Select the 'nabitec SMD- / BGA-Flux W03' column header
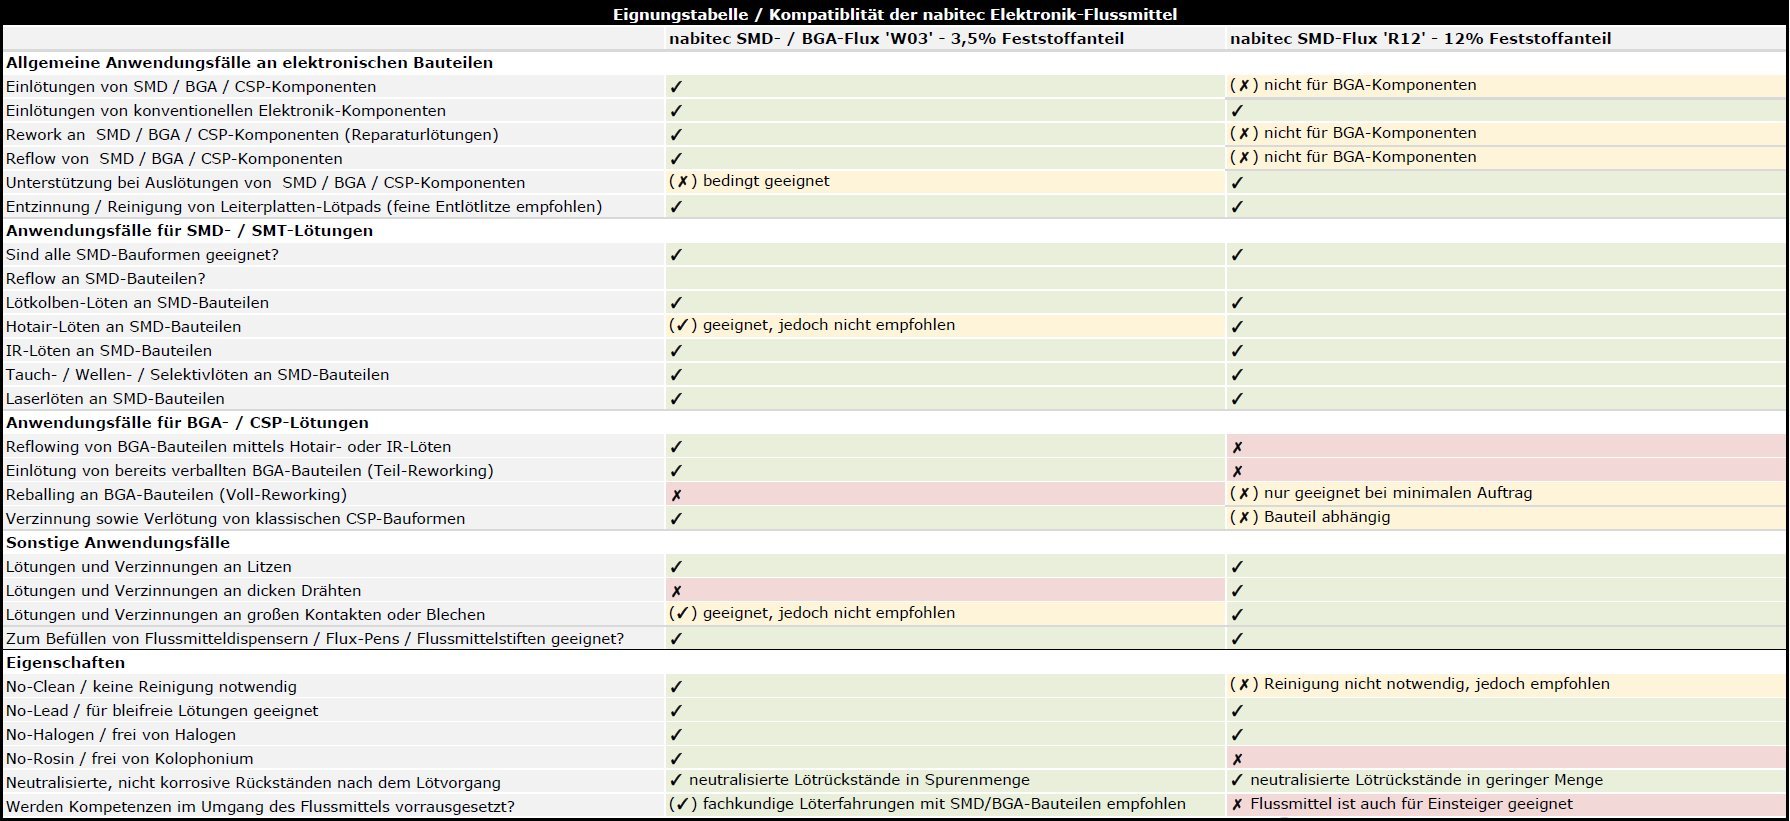Viewport: 1790px width, 821px height. tap(896, 39)
